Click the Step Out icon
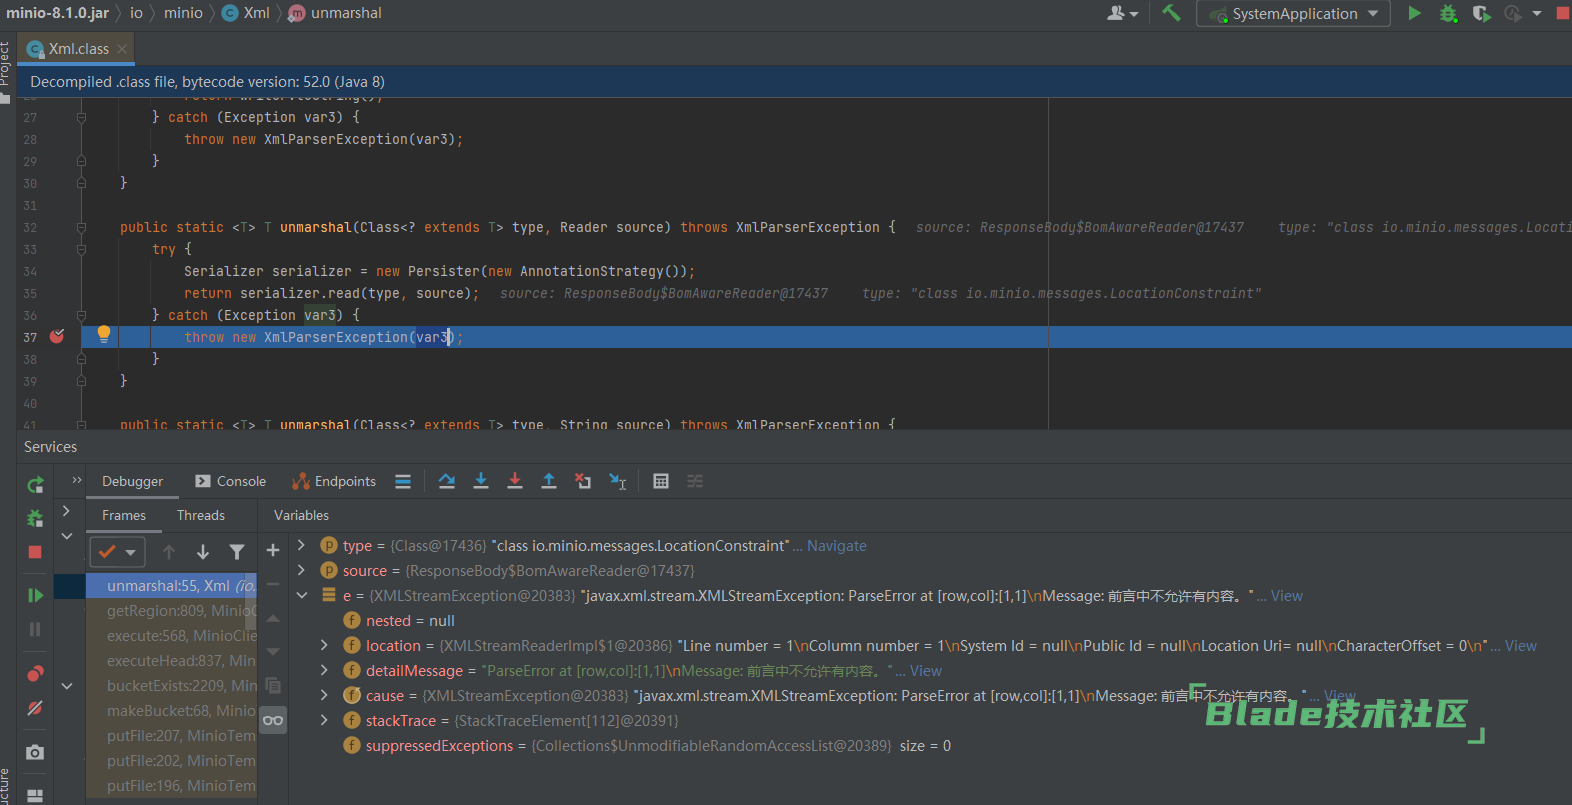The width and height of the screenshot is (1572, 805). point(549,481)
